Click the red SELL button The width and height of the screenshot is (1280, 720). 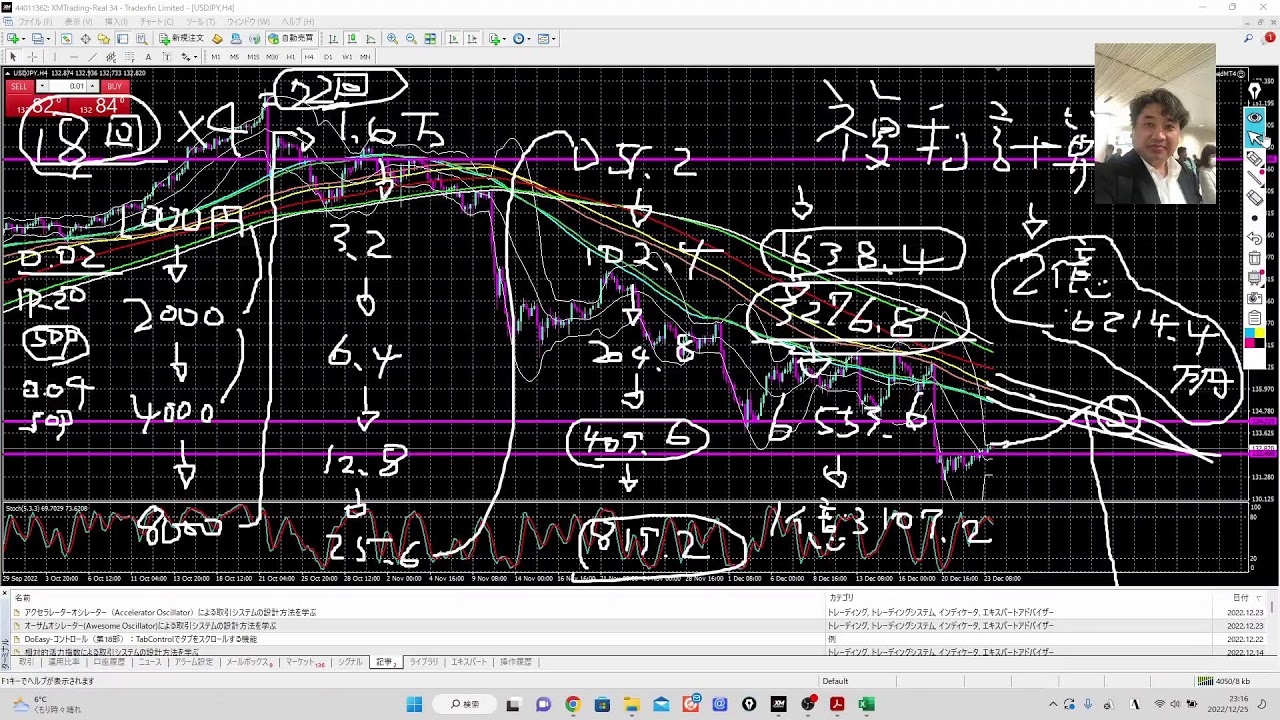tap(19, 86)
